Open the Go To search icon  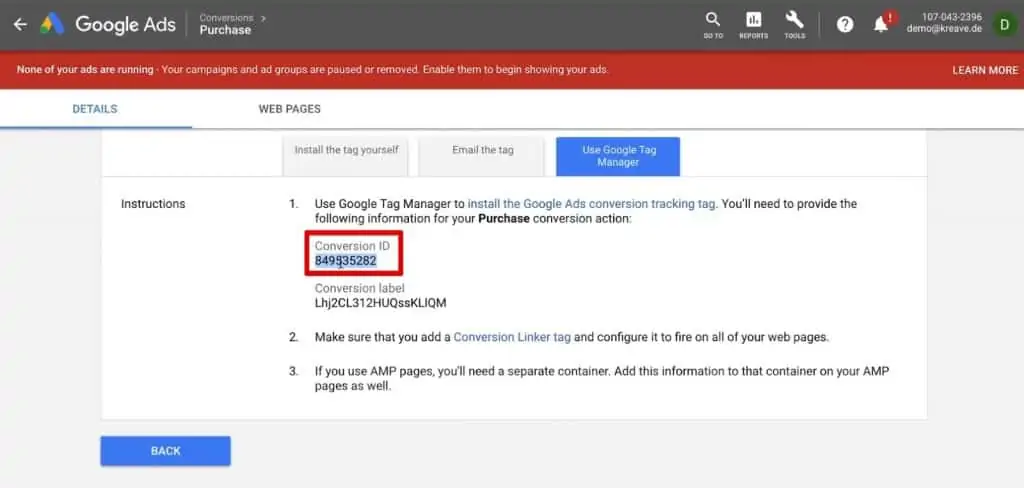[713, 25]
